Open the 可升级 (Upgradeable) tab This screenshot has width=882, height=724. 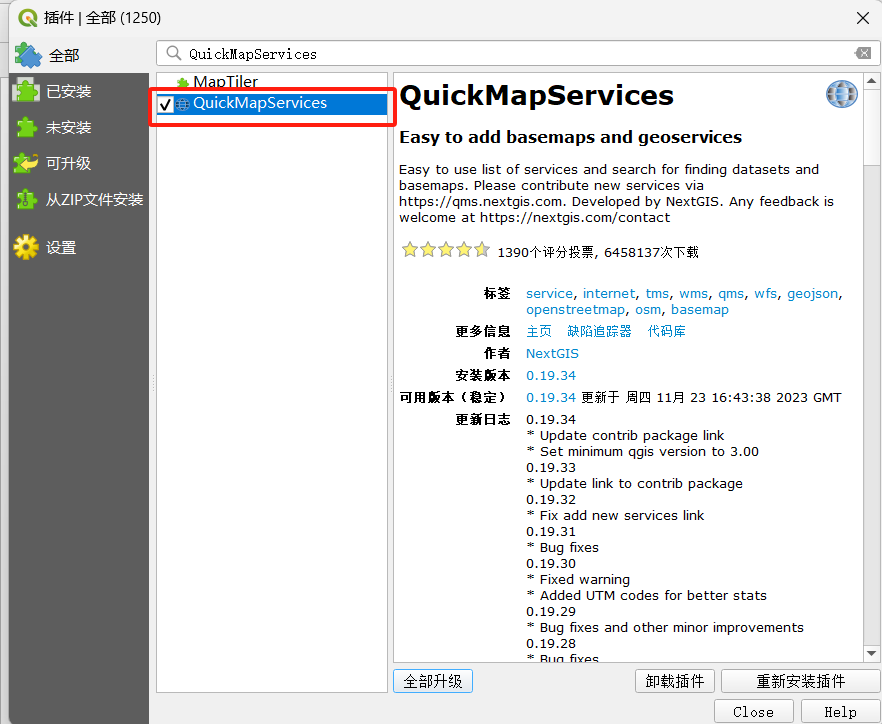click(x=79, y=163)
